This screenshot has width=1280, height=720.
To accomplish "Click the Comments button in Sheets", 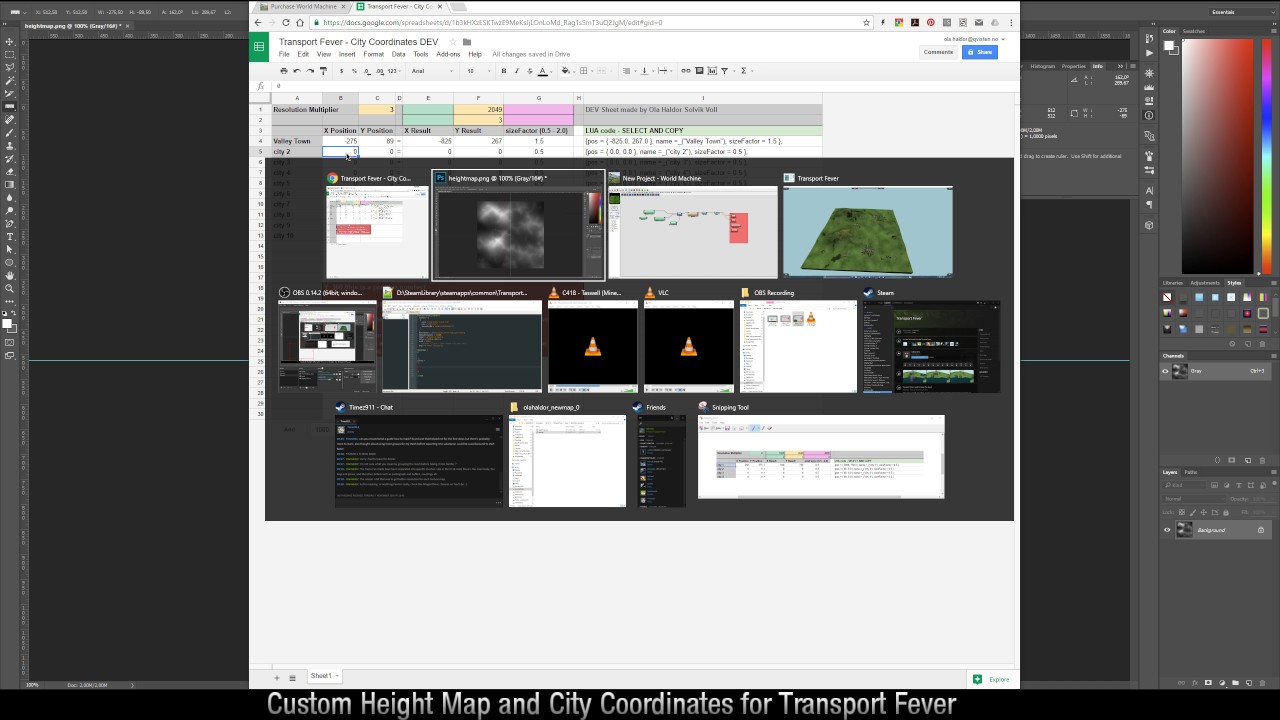I will [x=938, y=52].
